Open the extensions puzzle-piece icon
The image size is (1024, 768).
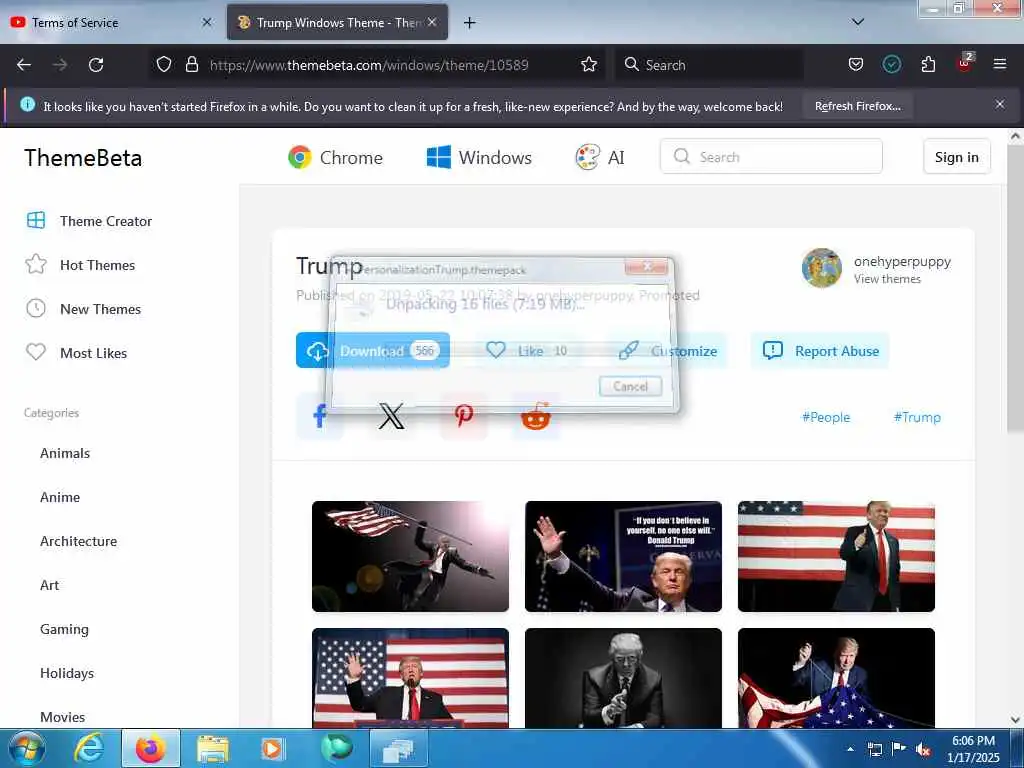[x=928, y=64]
